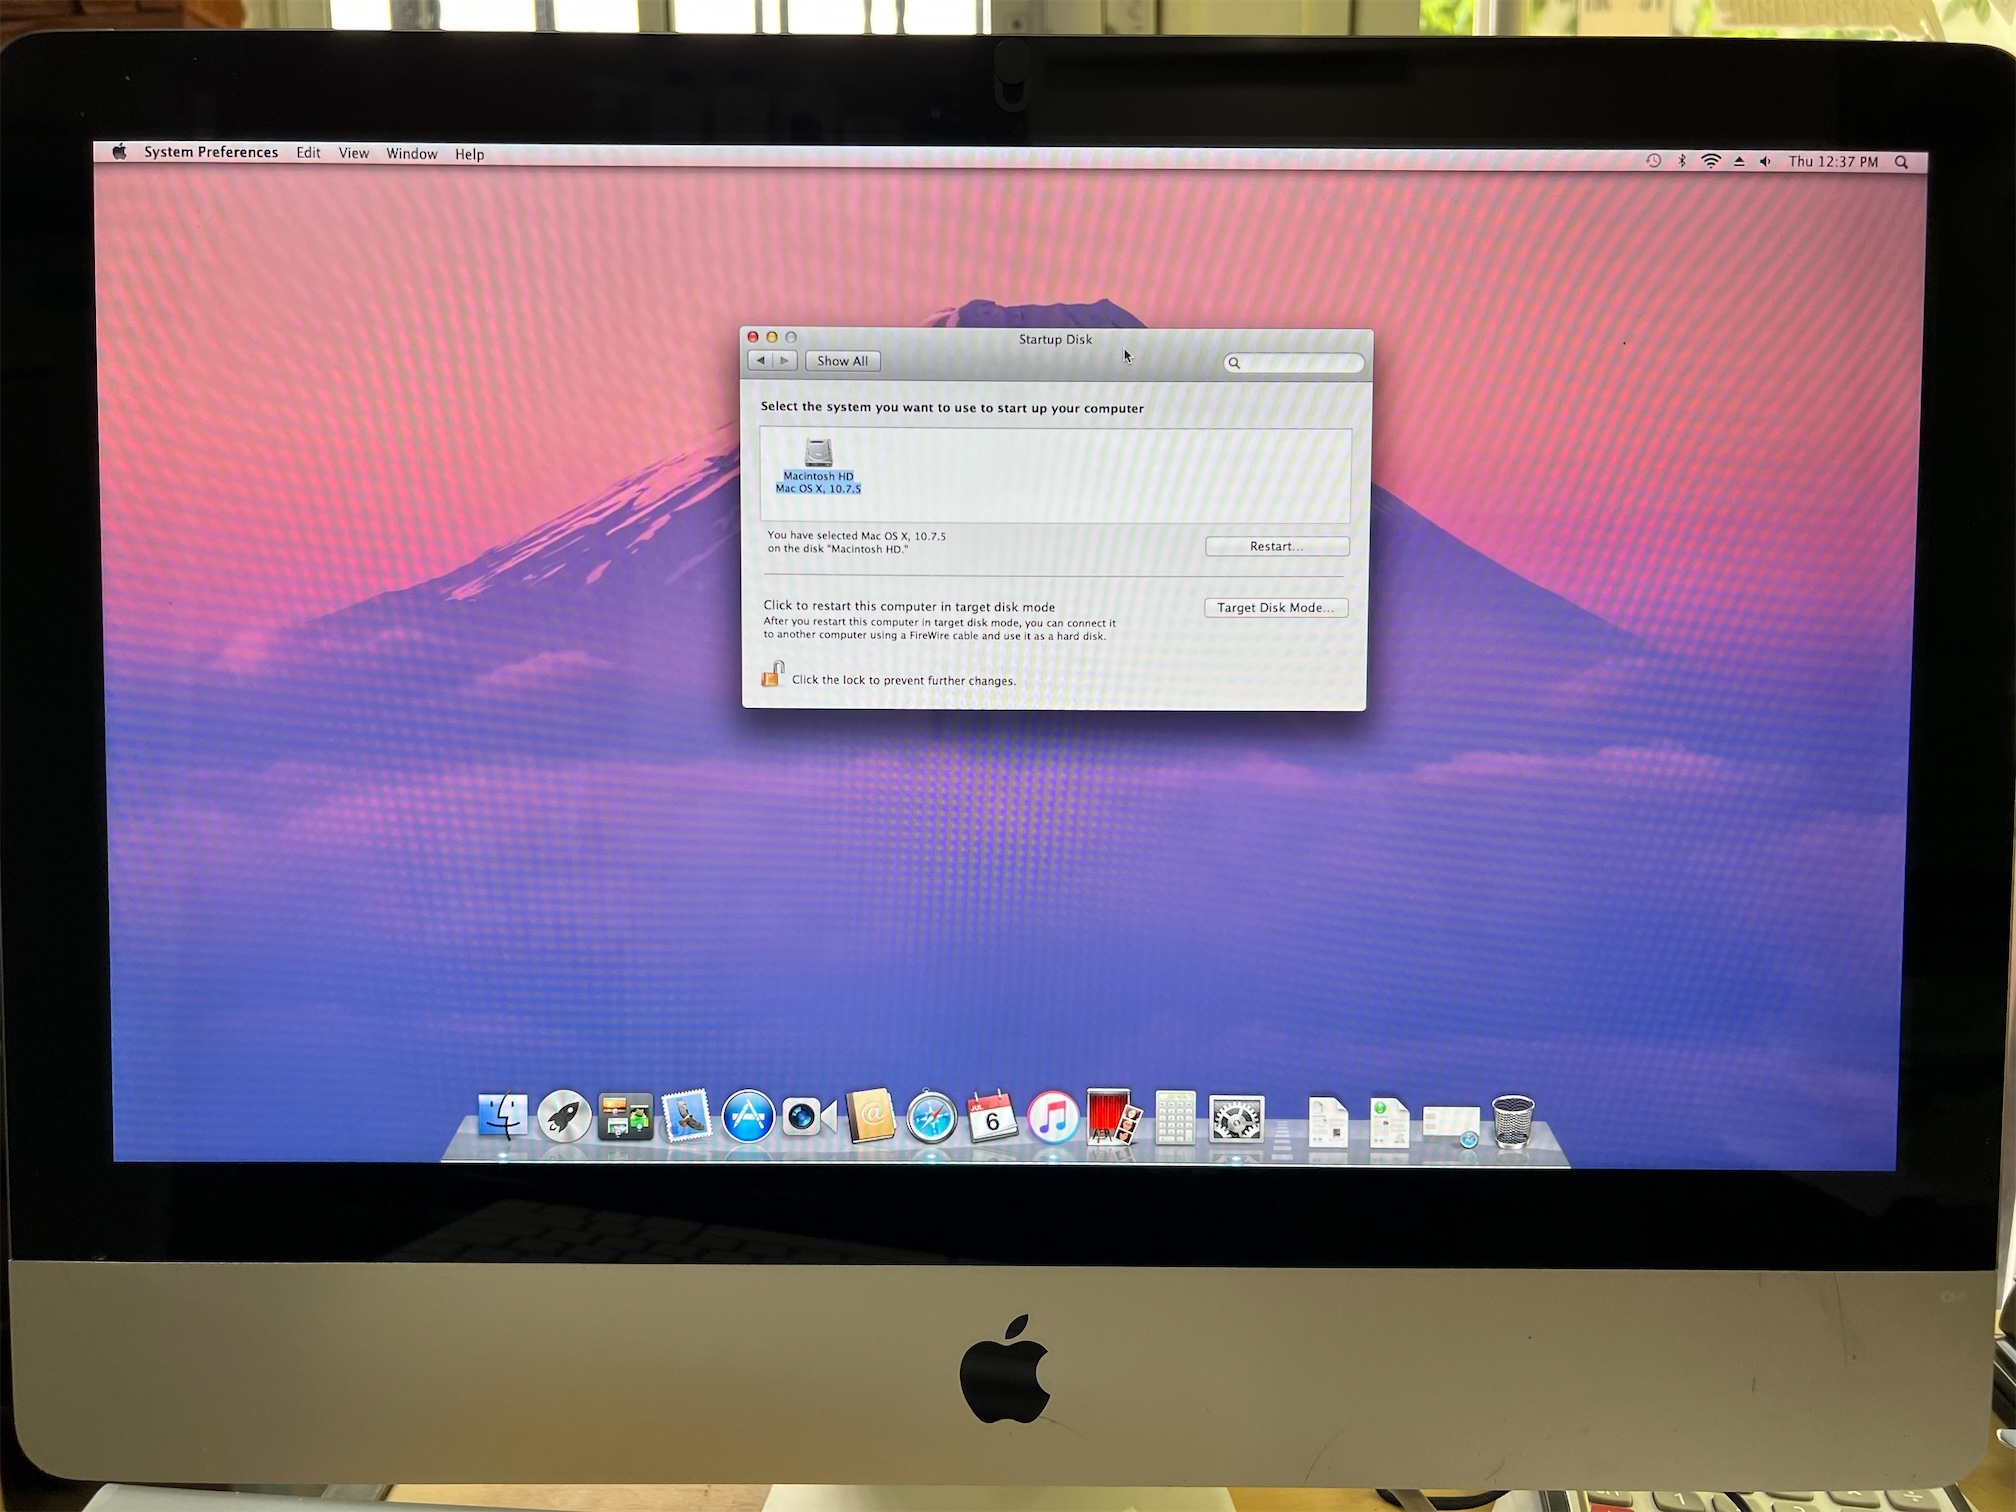Open the View menu
2016x1512 pixels.
354,153
